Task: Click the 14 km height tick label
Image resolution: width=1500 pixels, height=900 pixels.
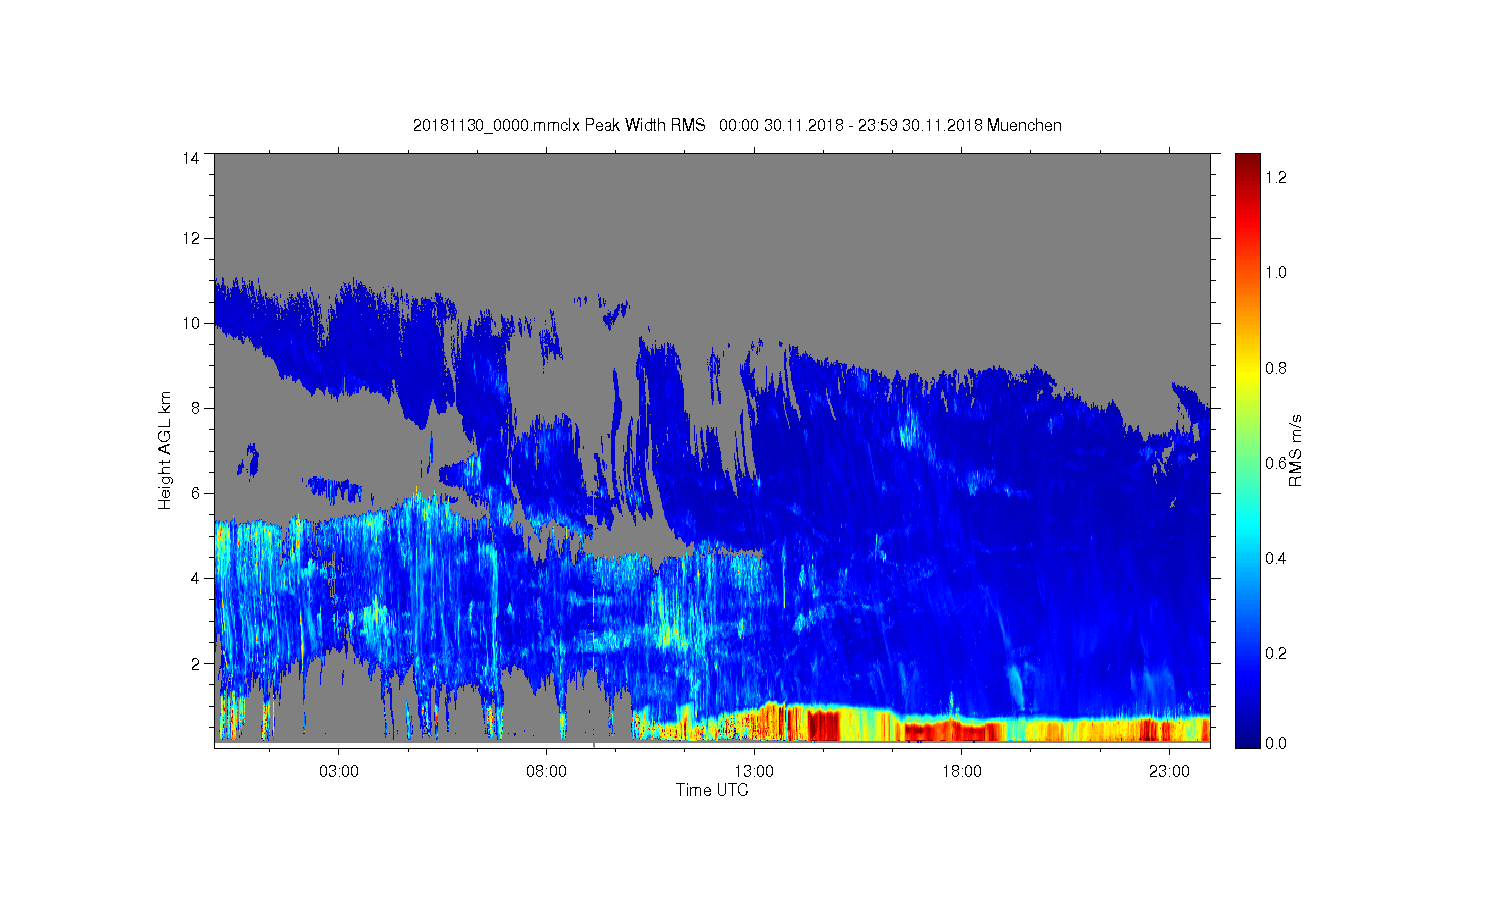Action: click(191, 157)
